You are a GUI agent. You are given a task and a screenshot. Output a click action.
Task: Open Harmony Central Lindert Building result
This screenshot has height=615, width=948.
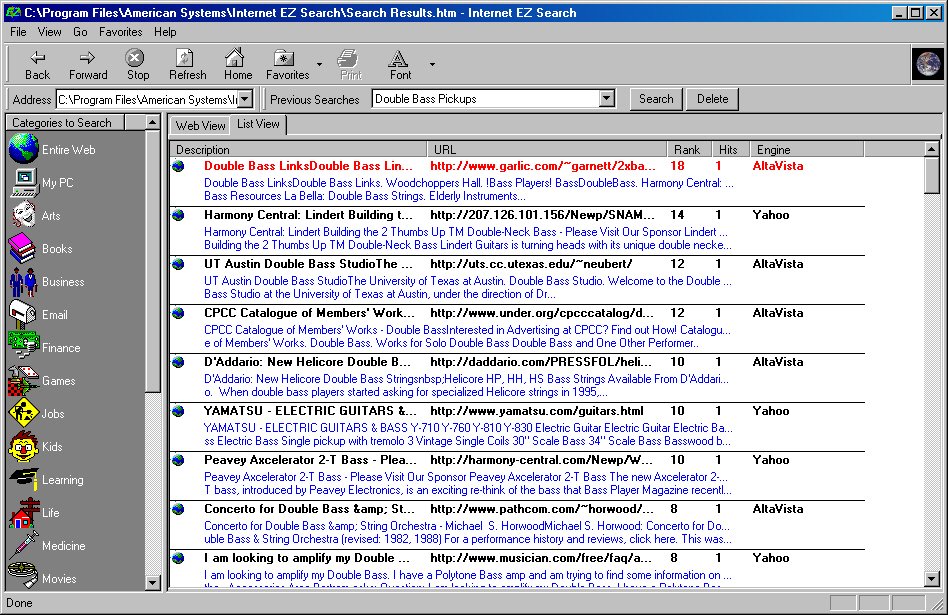308,215
